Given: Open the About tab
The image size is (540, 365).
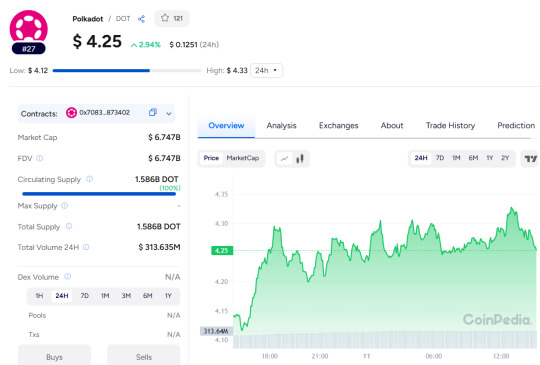Looking at the screenshot, I should pyautogui.click(x=392, y=126).
